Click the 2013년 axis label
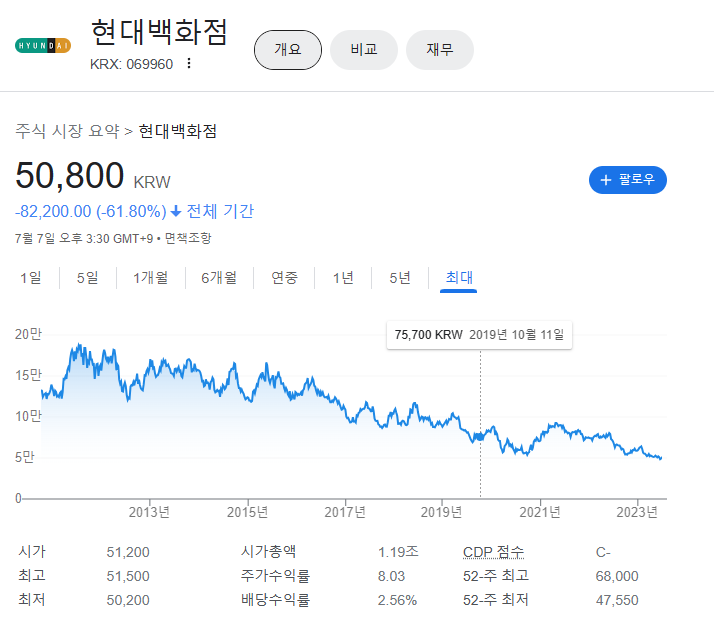 pos(149,512)
